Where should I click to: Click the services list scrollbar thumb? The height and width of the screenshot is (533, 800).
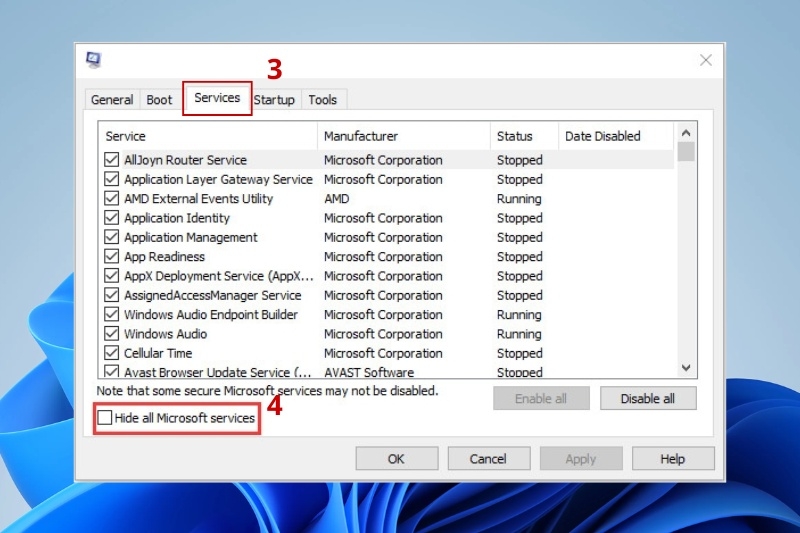click(x=686, y=151)
